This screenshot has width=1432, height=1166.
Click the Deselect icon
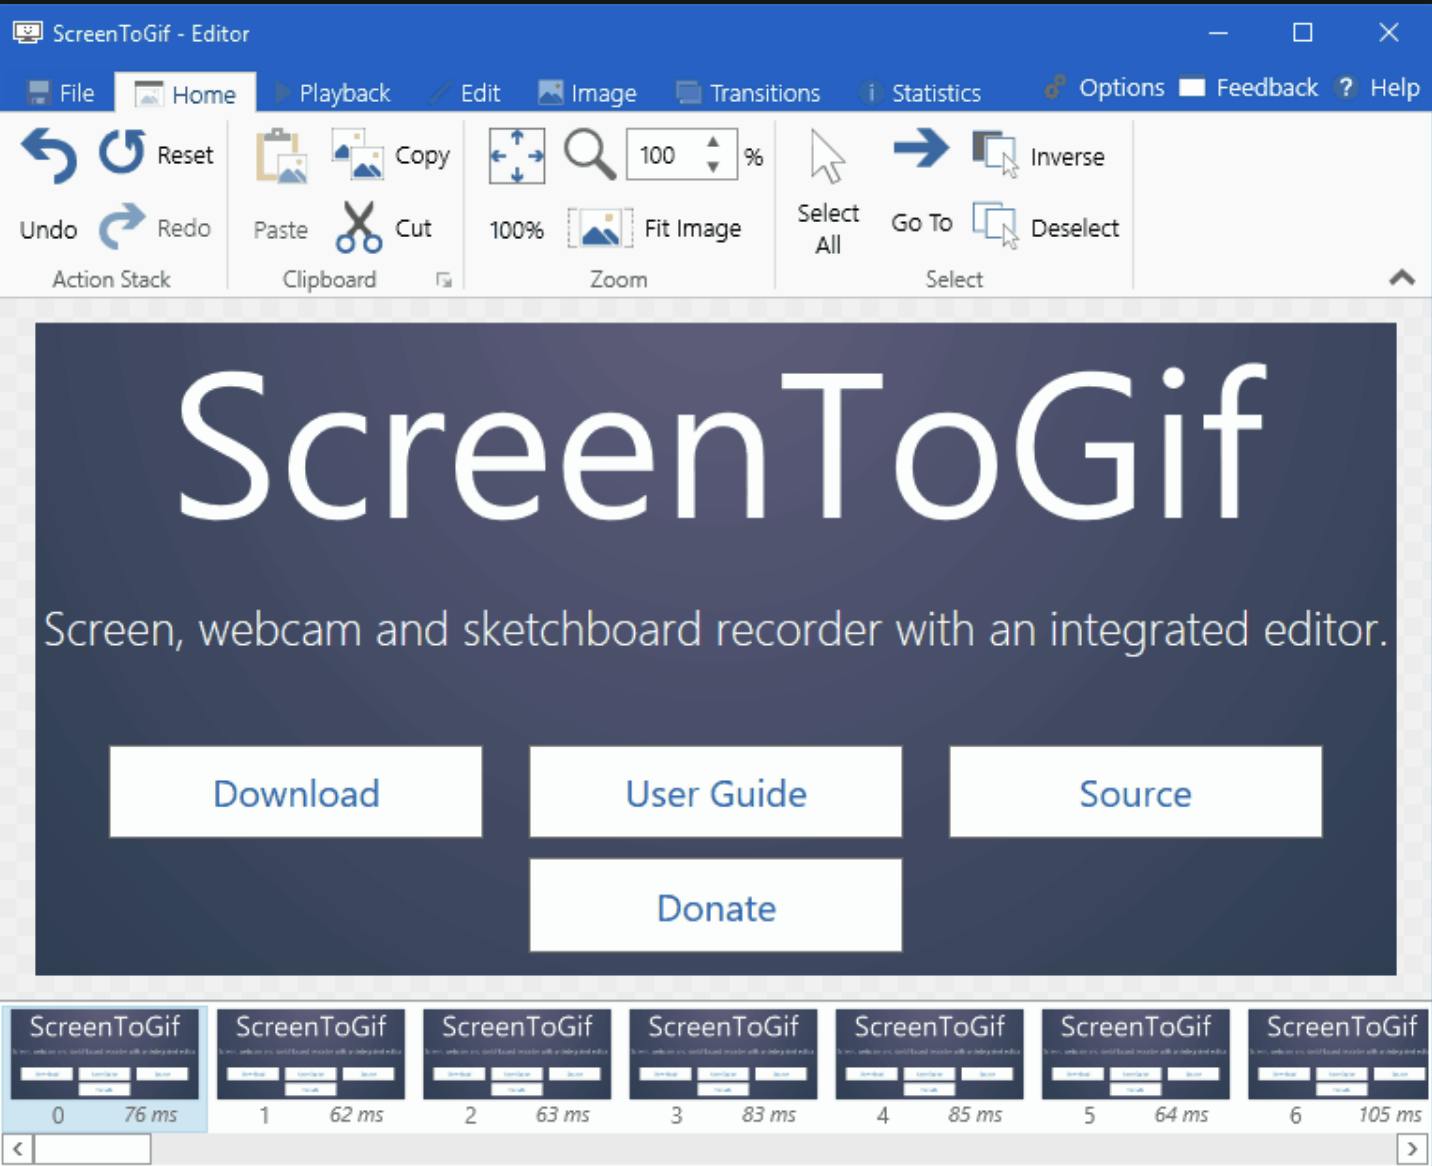coord(995,226)
